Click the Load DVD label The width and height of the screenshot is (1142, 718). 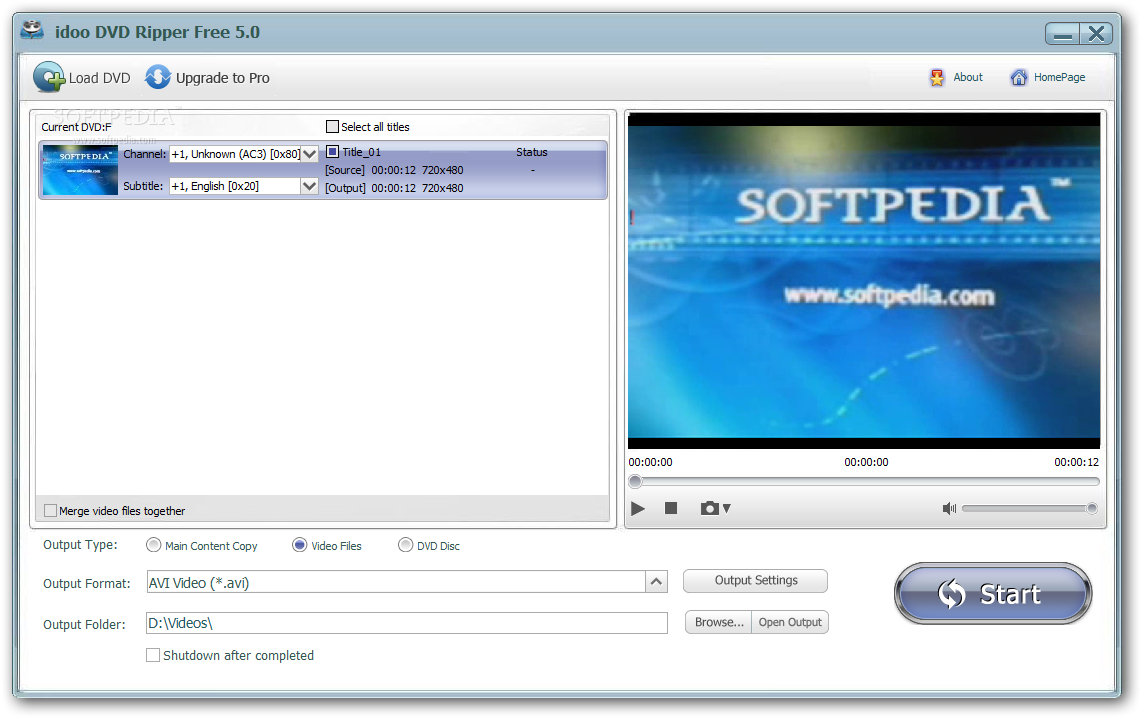[x=100, y=78]
